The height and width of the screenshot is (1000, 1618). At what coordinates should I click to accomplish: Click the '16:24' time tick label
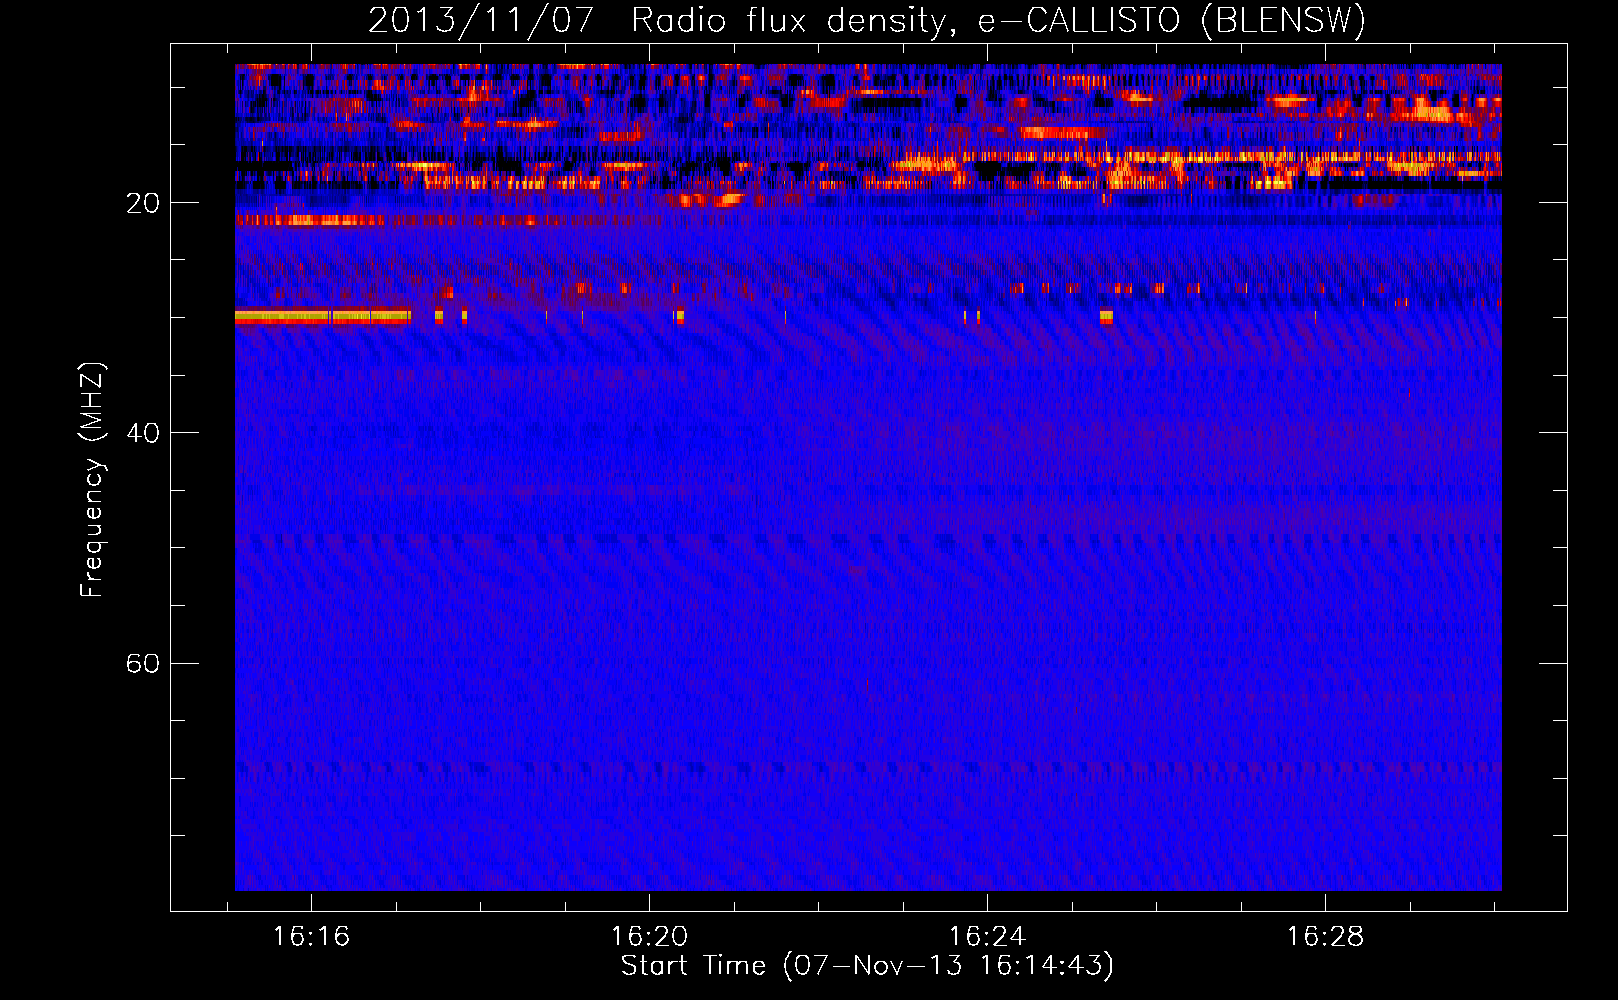coord(987,937)
